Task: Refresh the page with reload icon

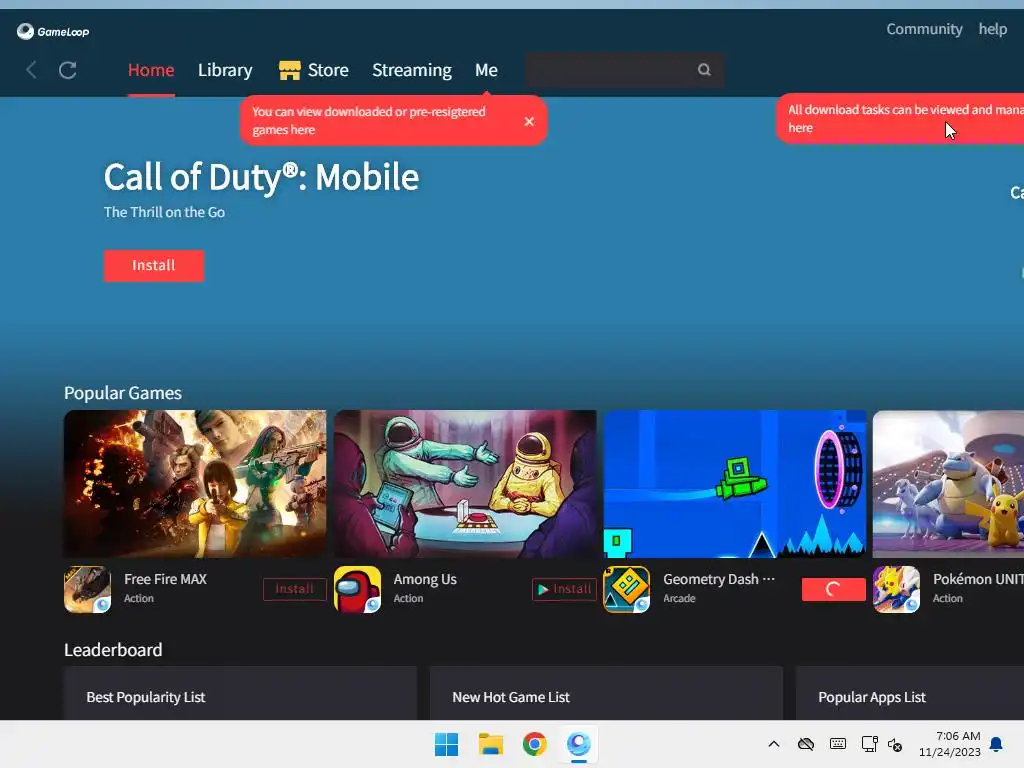Action: (x=68, y=70)
